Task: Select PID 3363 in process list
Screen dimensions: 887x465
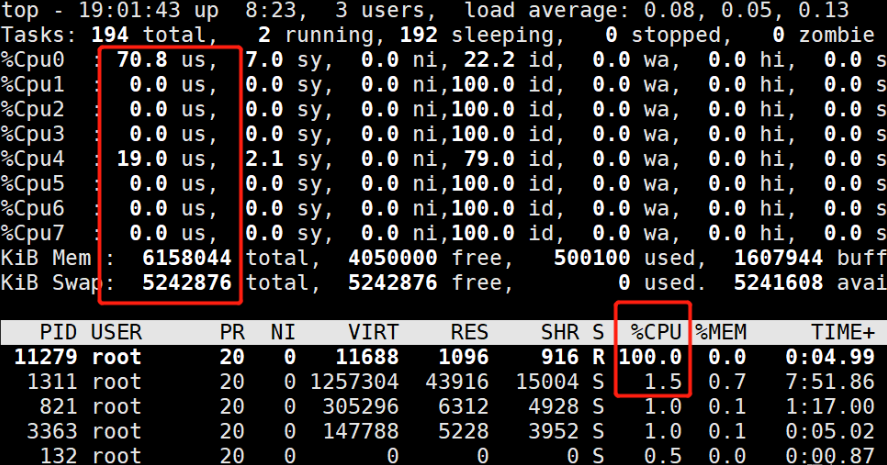Action: coord(53,432)
